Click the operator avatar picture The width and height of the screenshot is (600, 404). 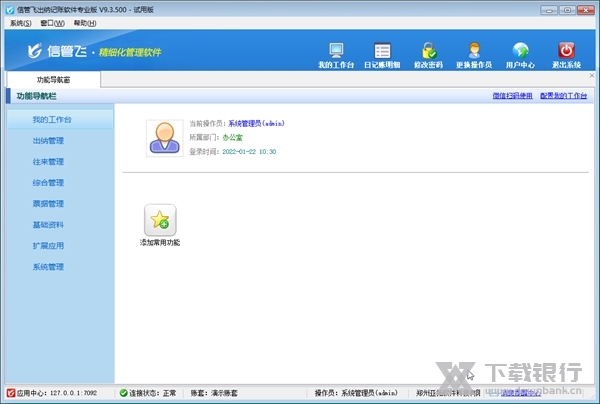pyautogui.click(x=165, y=138)
